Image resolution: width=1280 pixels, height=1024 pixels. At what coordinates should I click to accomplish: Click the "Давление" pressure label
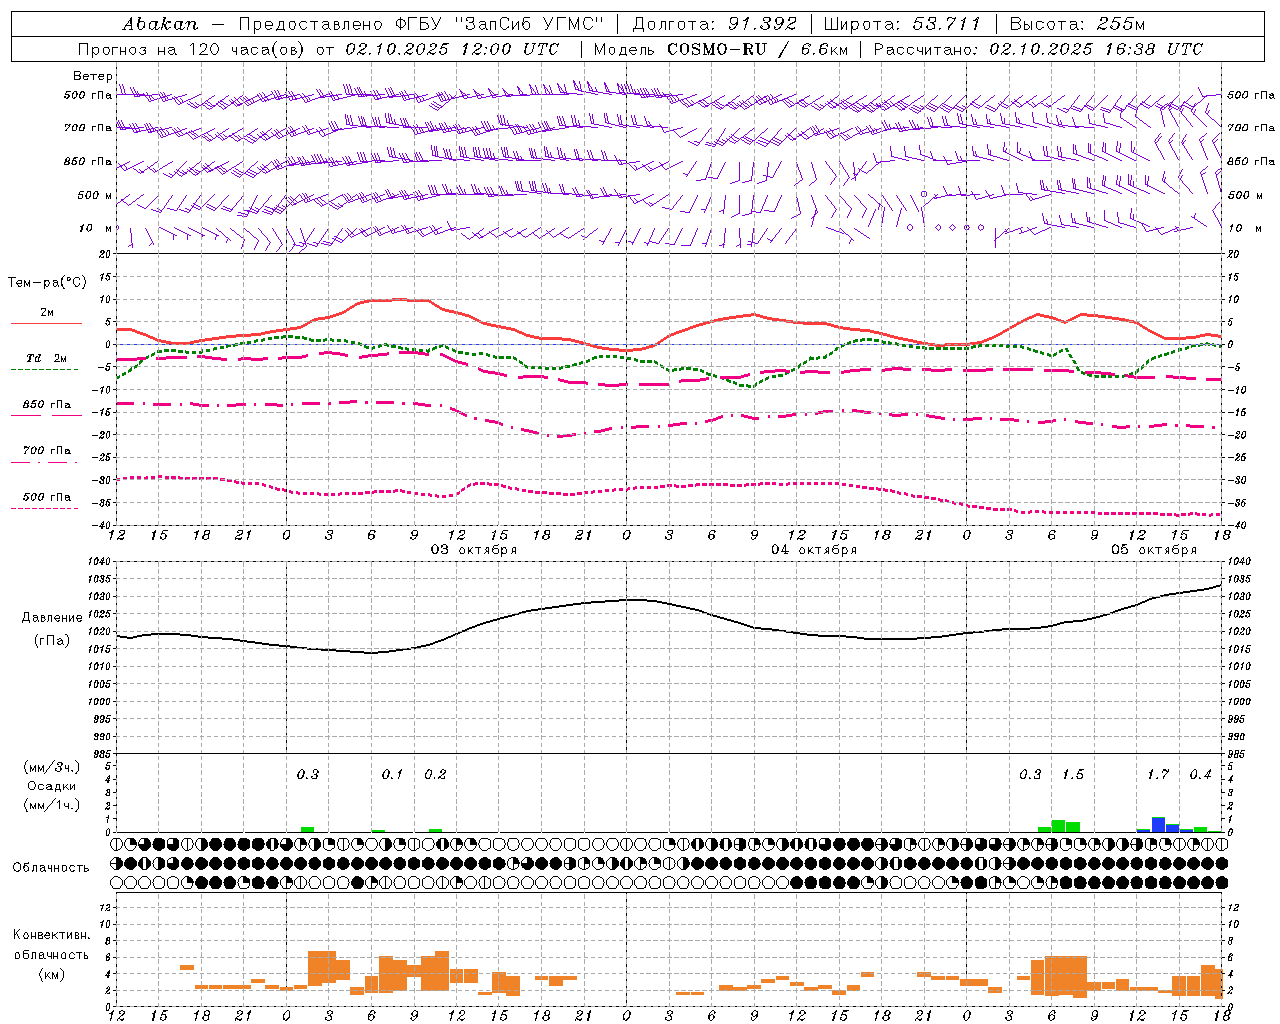point(51,618)
